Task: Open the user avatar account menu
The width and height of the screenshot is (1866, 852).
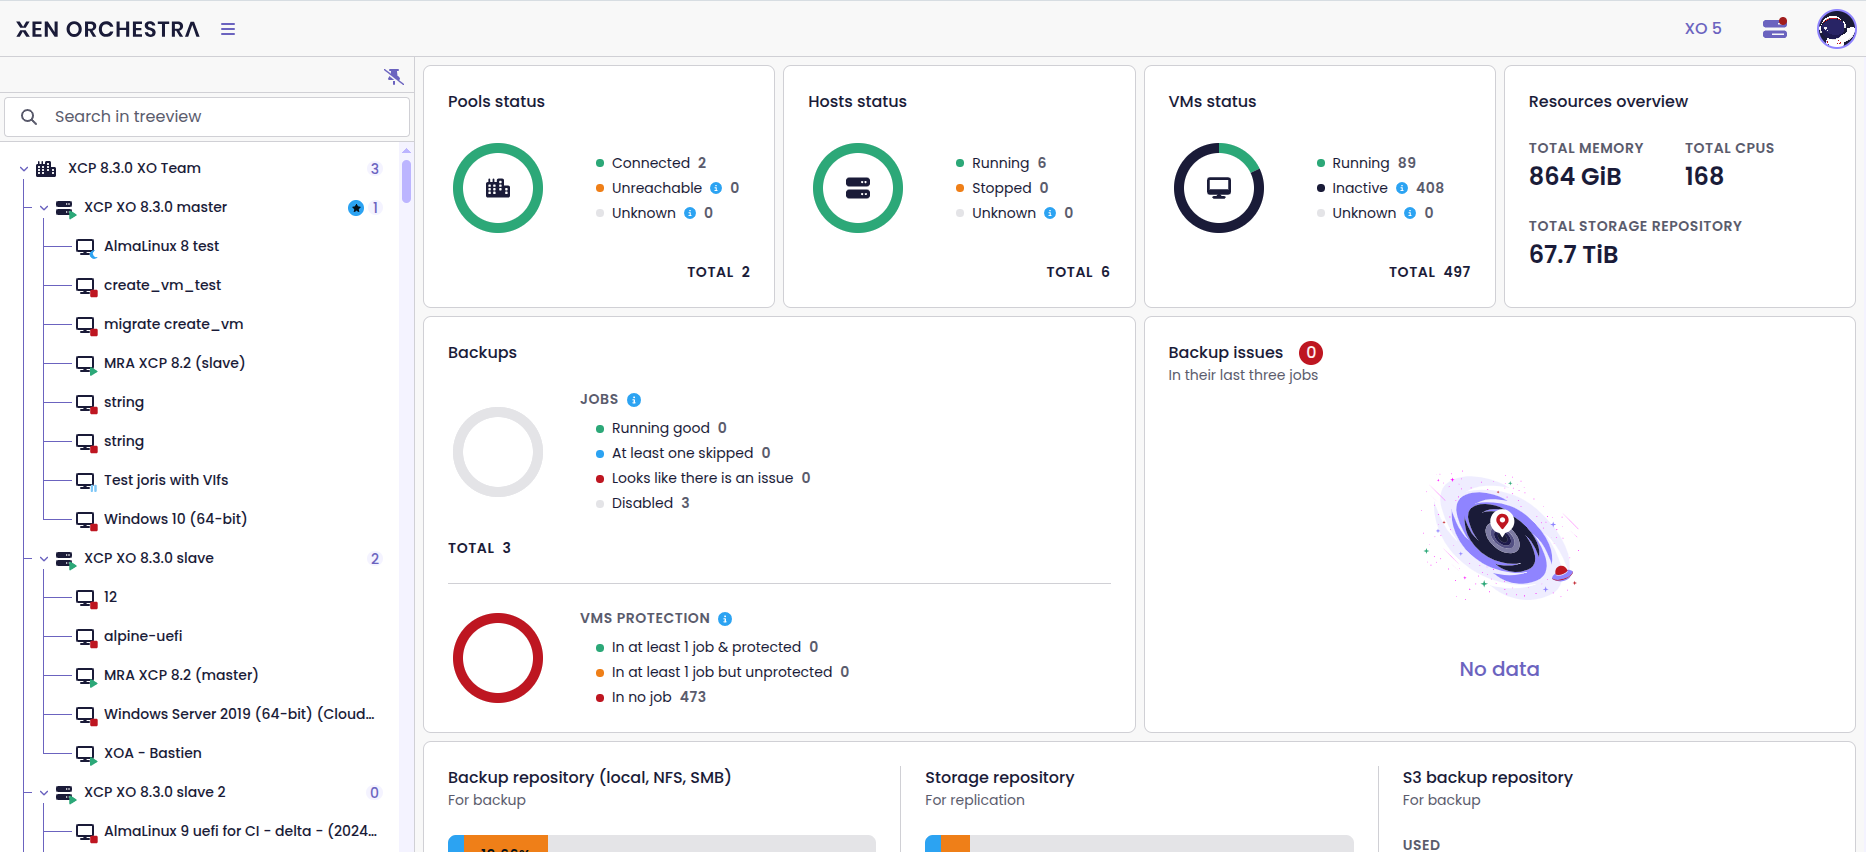Action: 1836,29
